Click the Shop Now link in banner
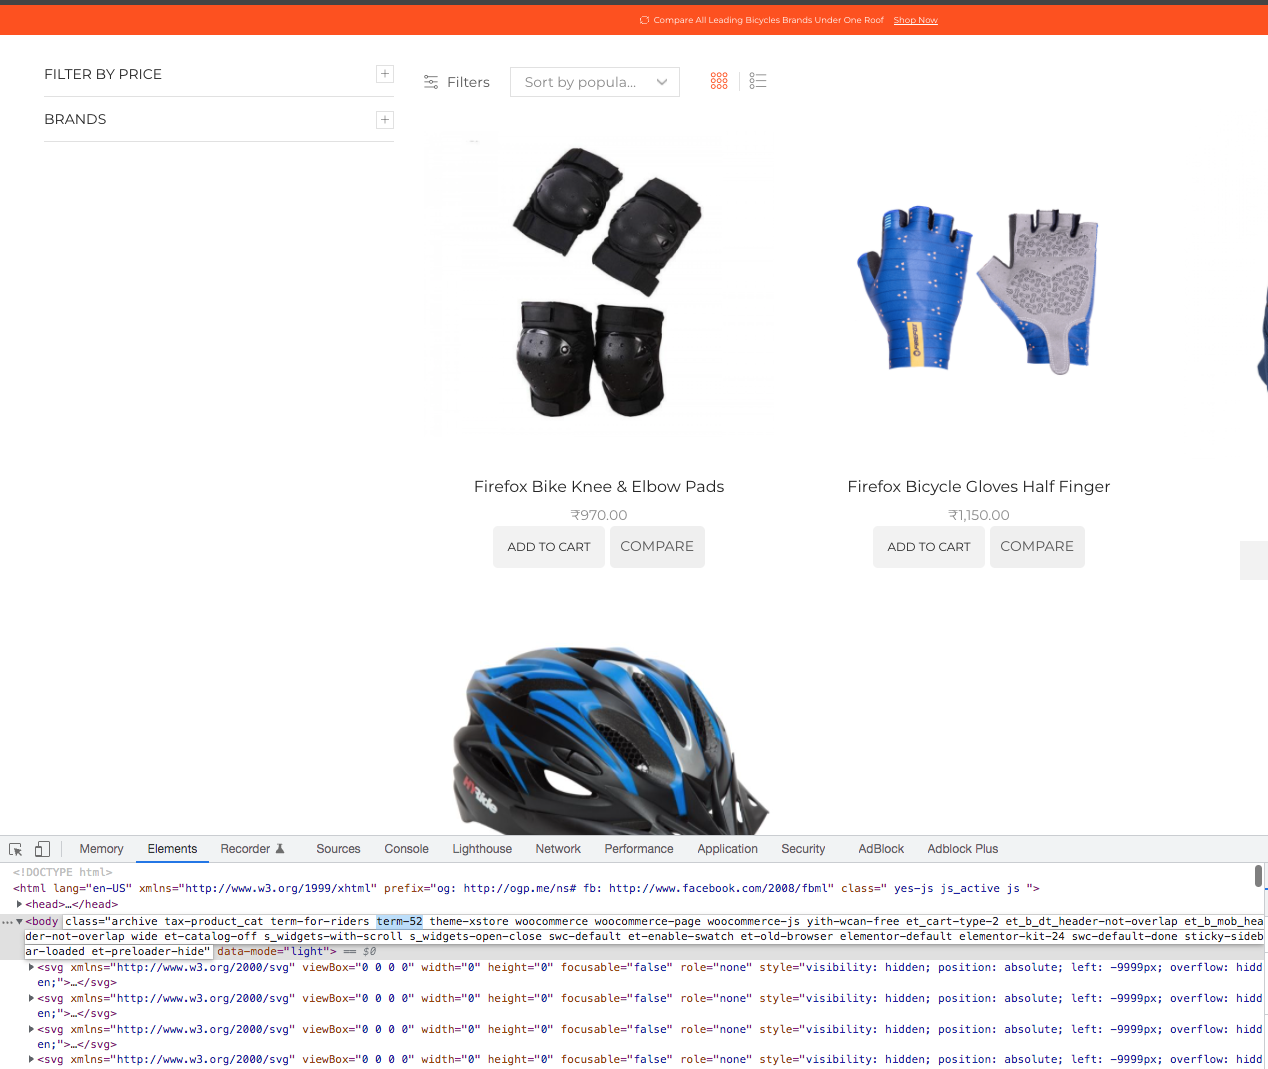This screenshot has width=1268, height=1069. tap(915, 20)
